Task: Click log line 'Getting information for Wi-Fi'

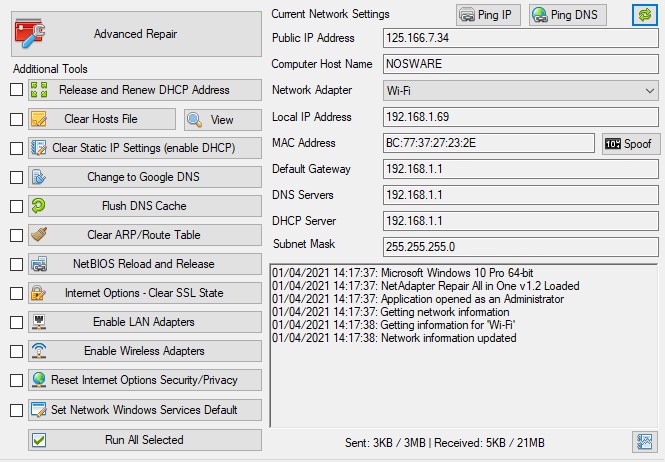Action: 394,325
